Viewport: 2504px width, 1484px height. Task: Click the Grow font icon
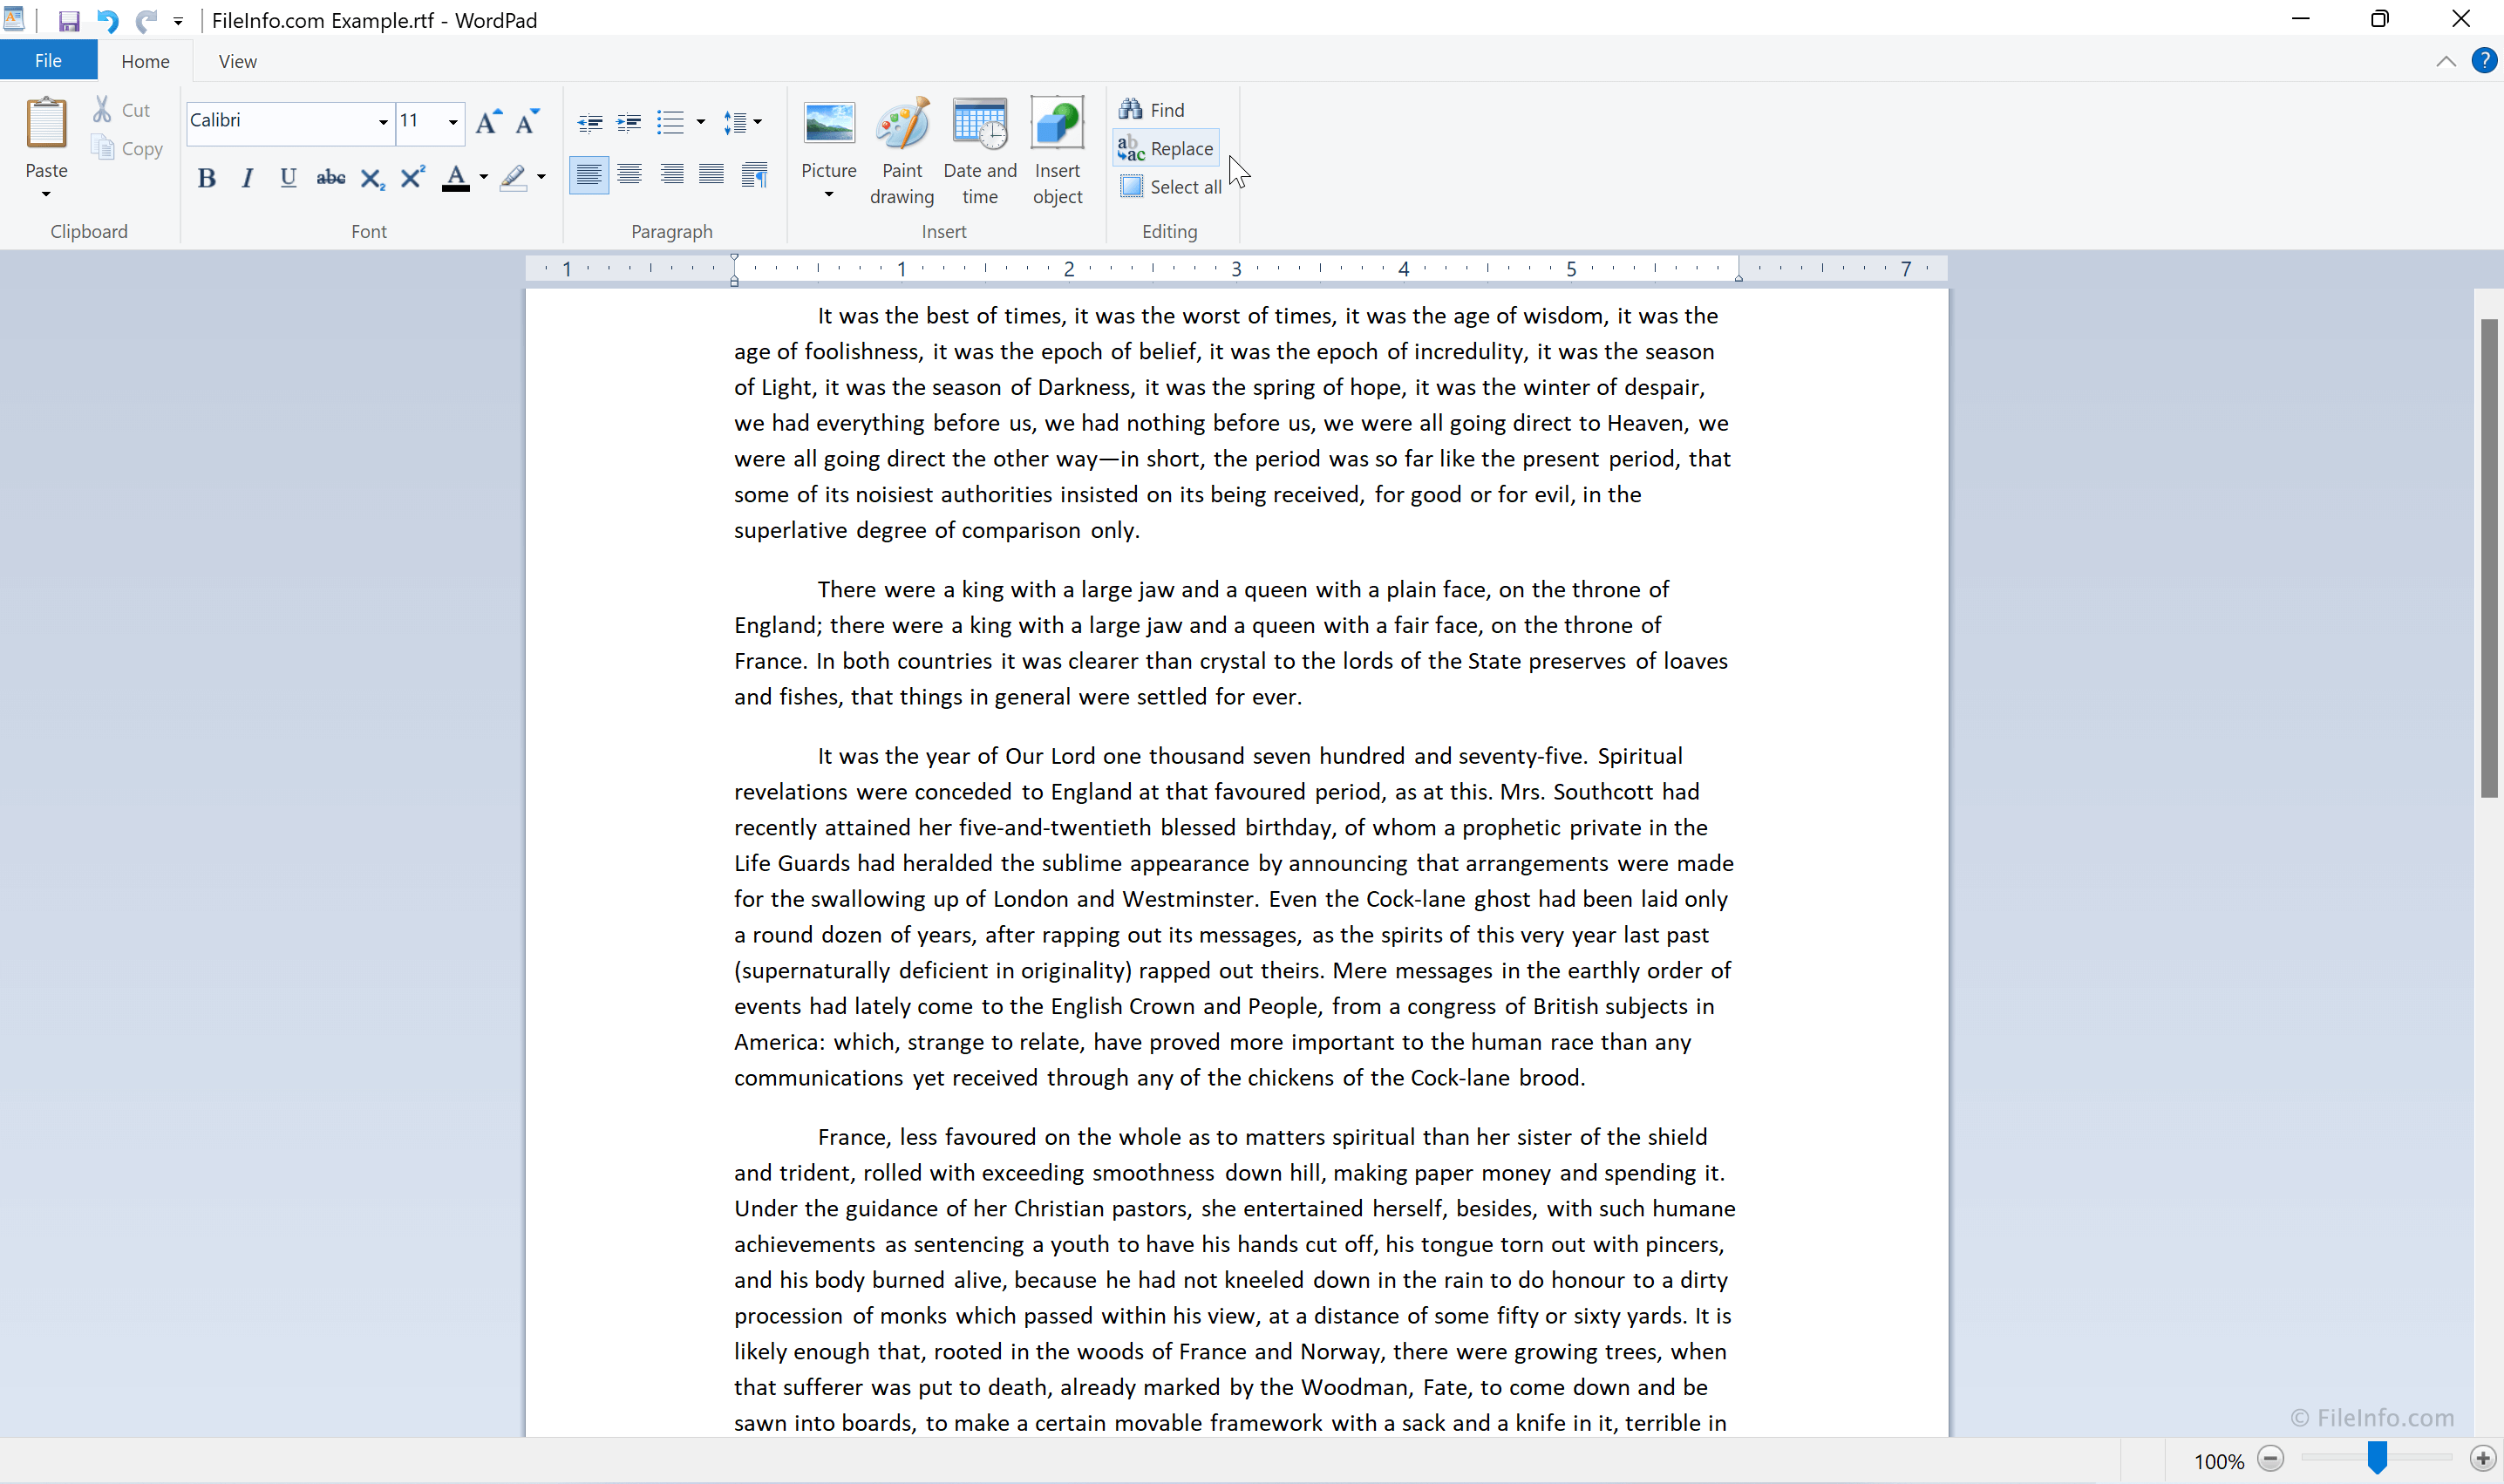[488, 121]
